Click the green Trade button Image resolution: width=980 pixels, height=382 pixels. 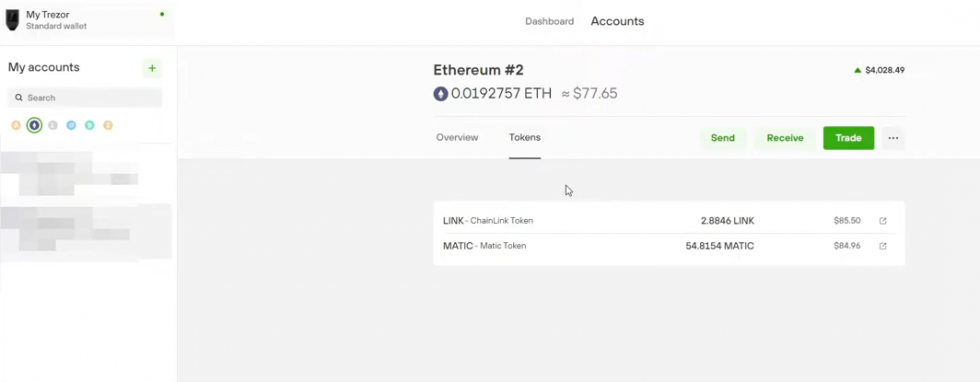[848, 138]
